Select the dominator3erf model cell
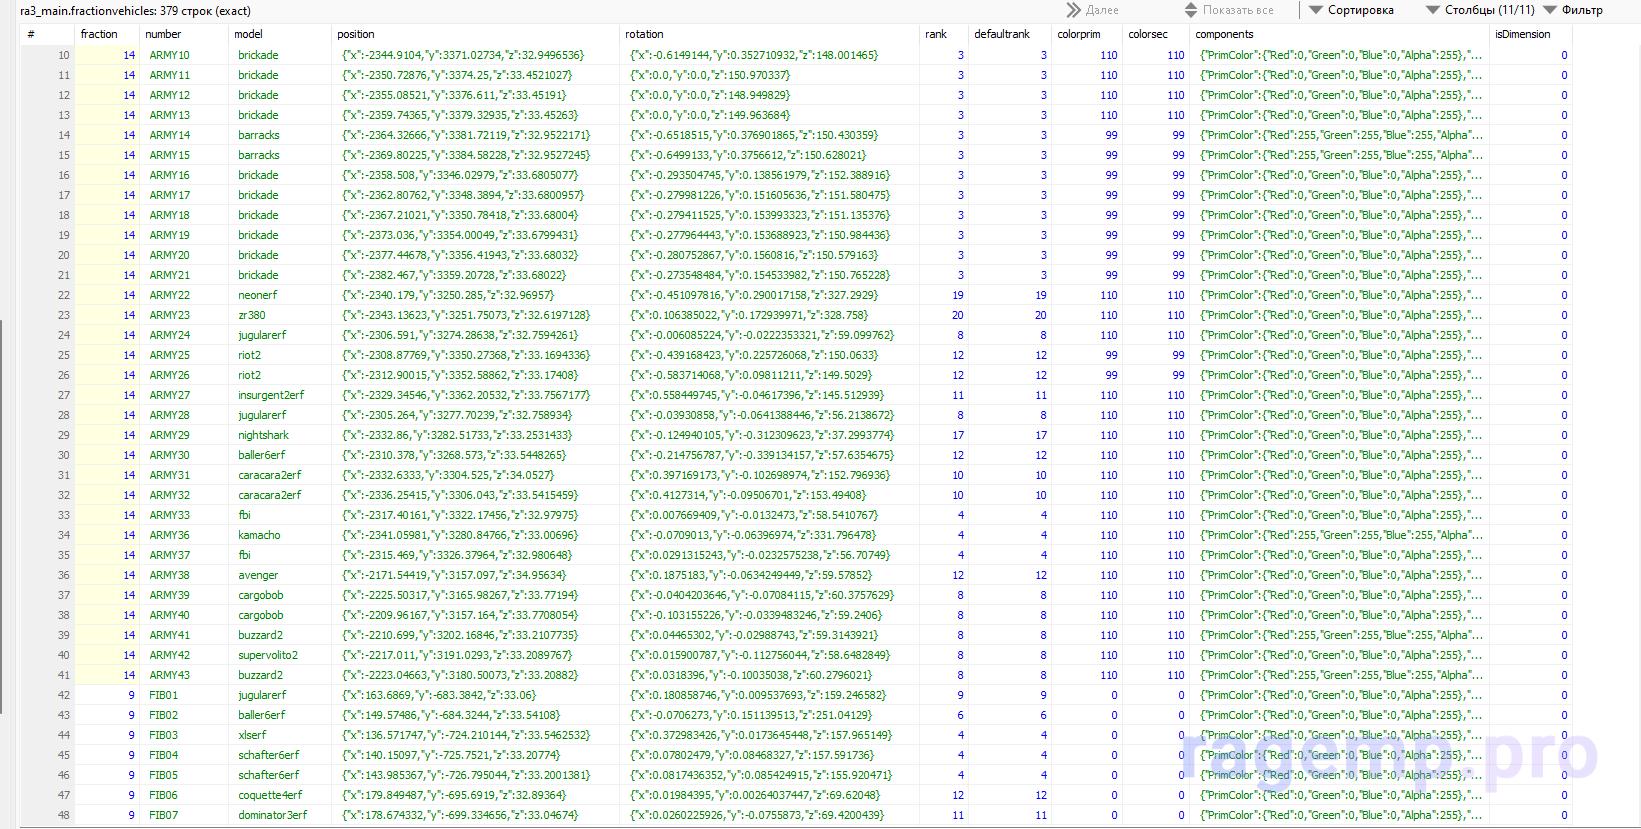 coord(272,815)
